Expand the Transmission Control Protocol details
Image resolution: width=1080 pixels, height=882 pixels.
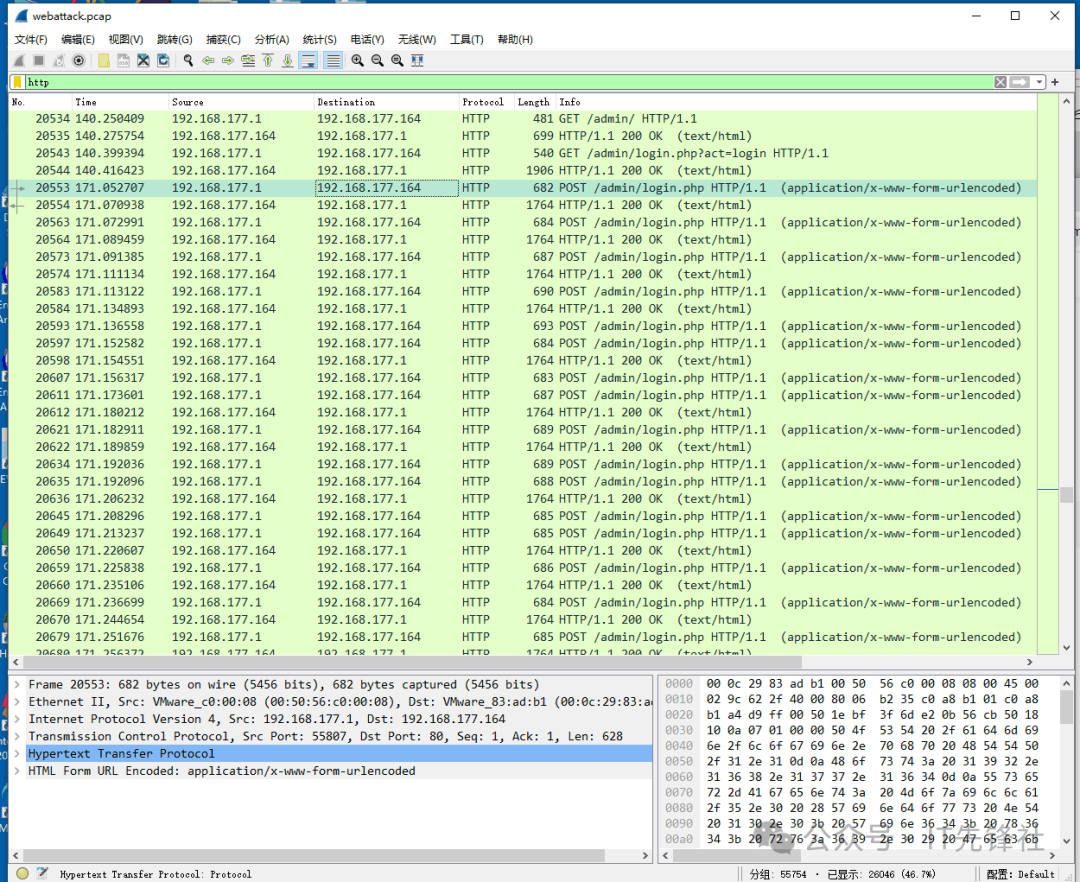click(x=16, y=736)
